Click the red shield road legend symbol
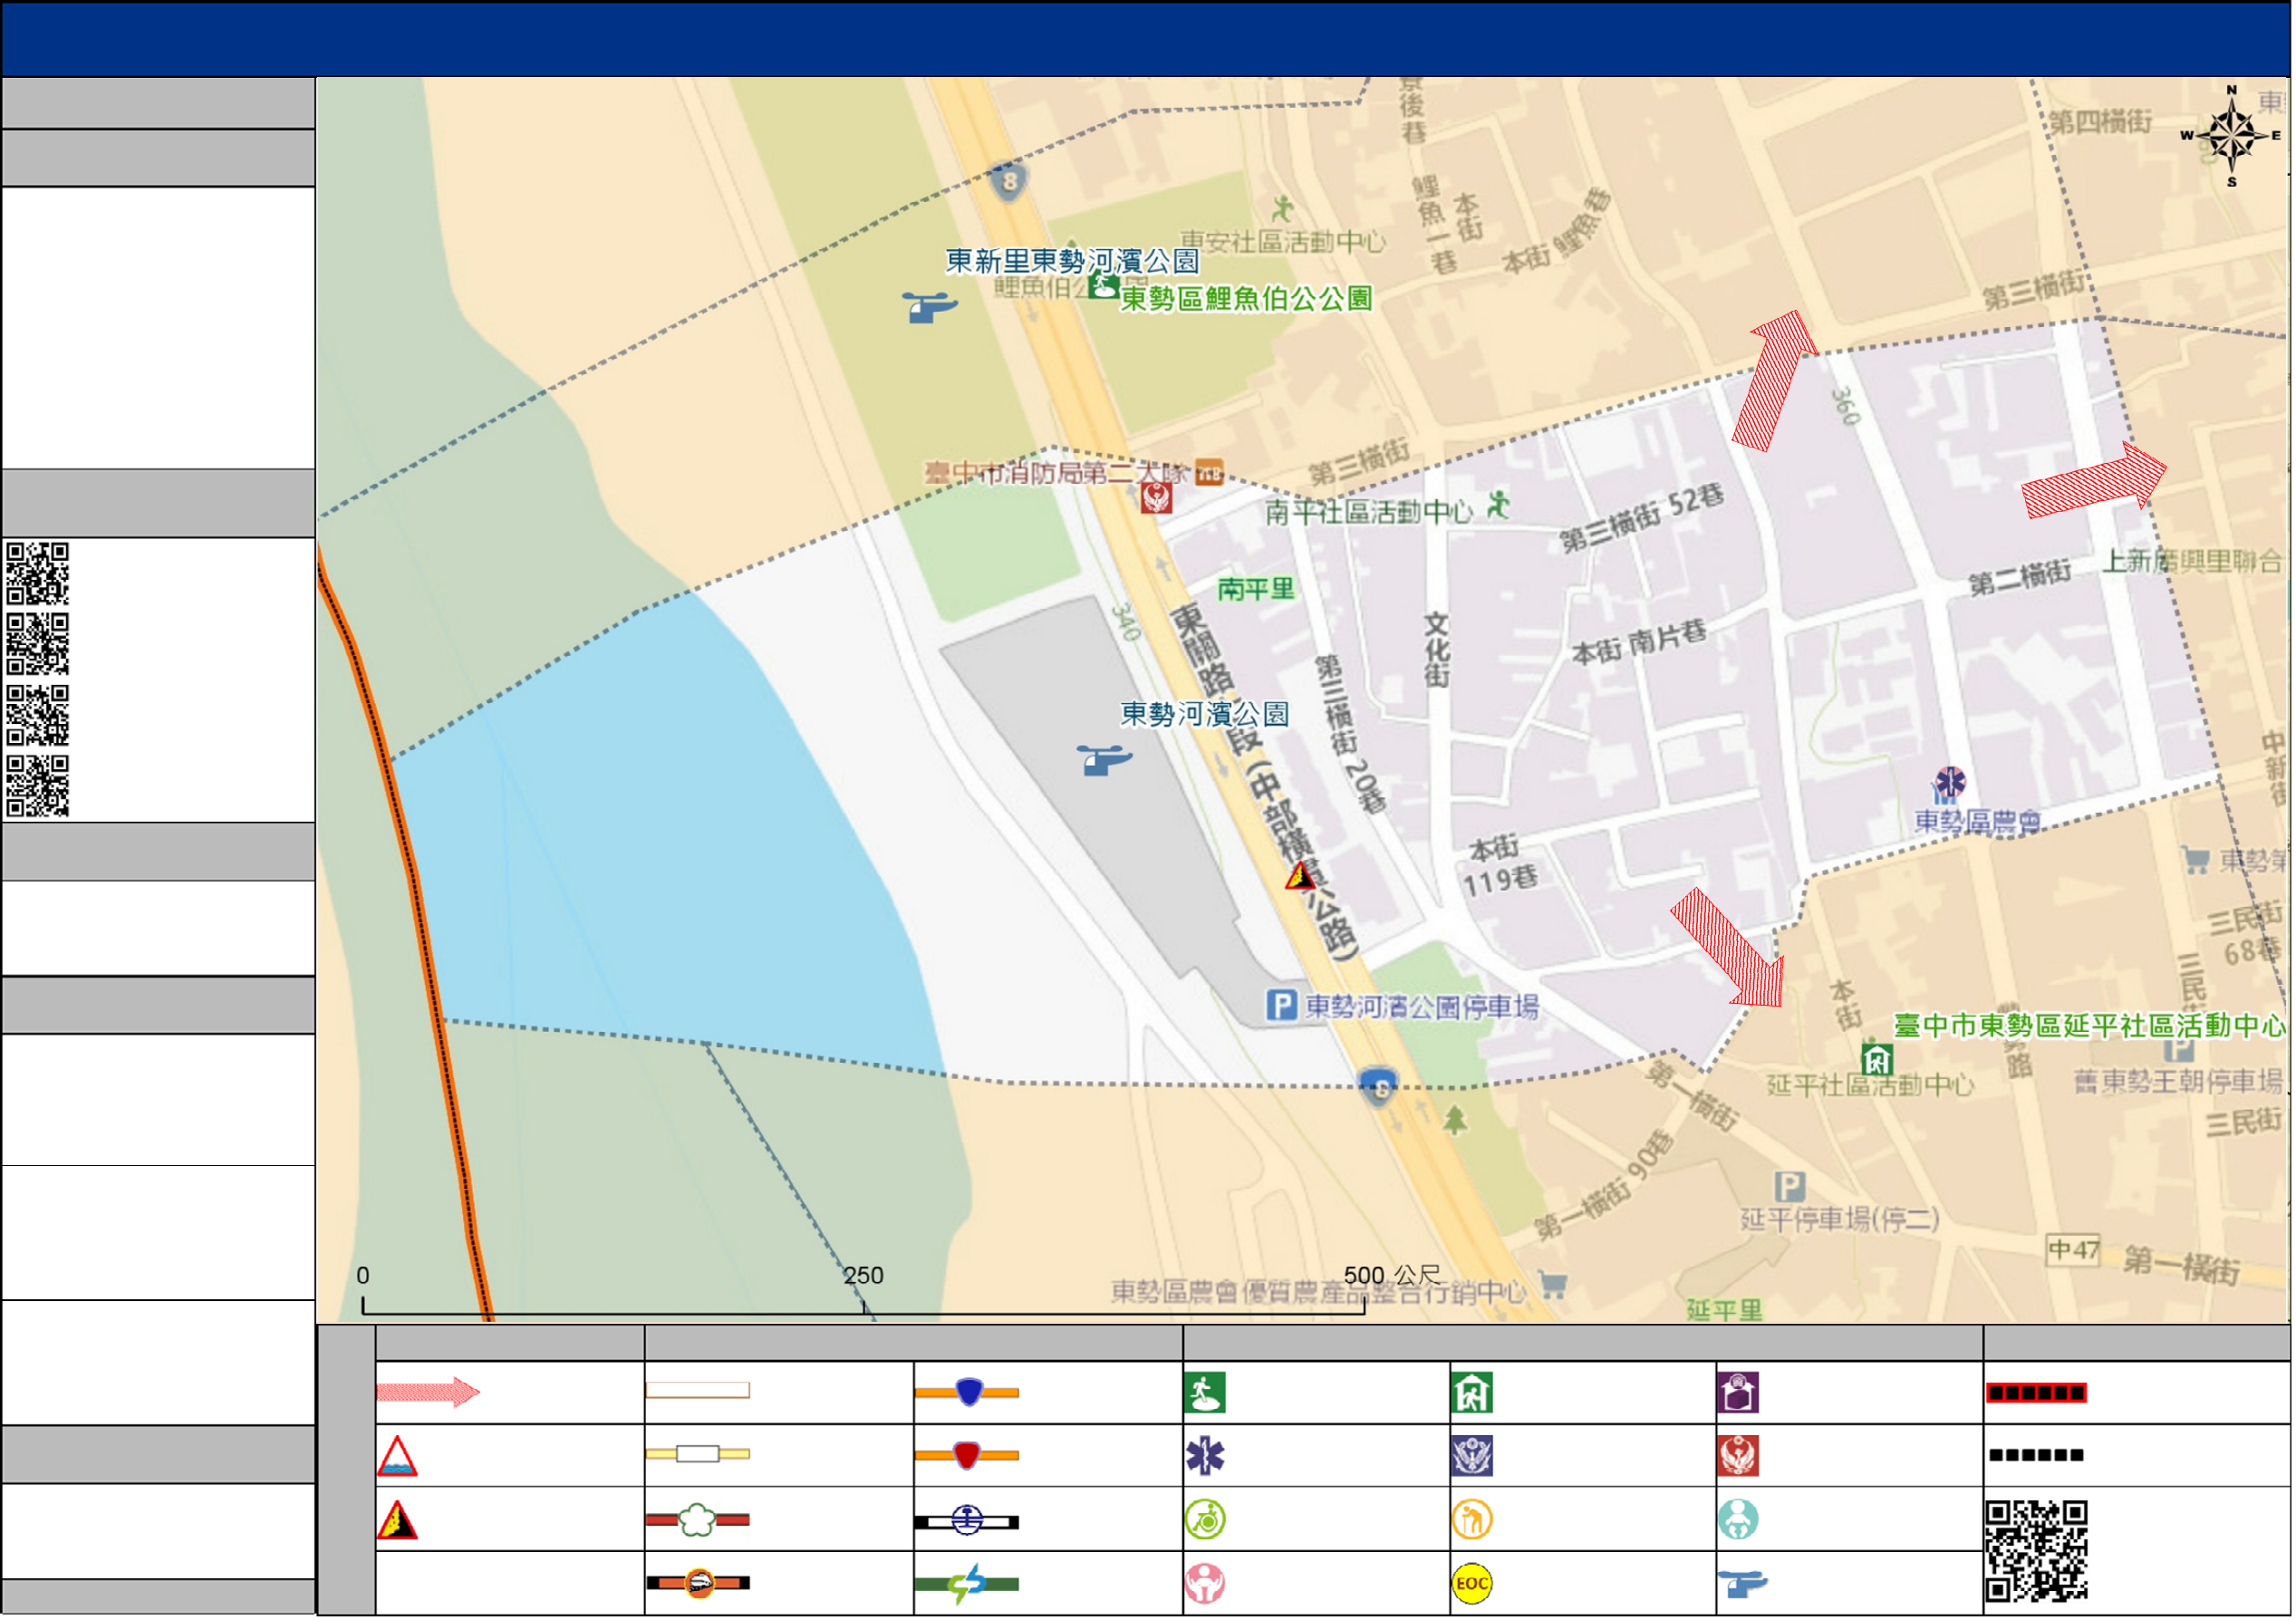This screenshot has width=2296, height=1620. [967, 1456]
